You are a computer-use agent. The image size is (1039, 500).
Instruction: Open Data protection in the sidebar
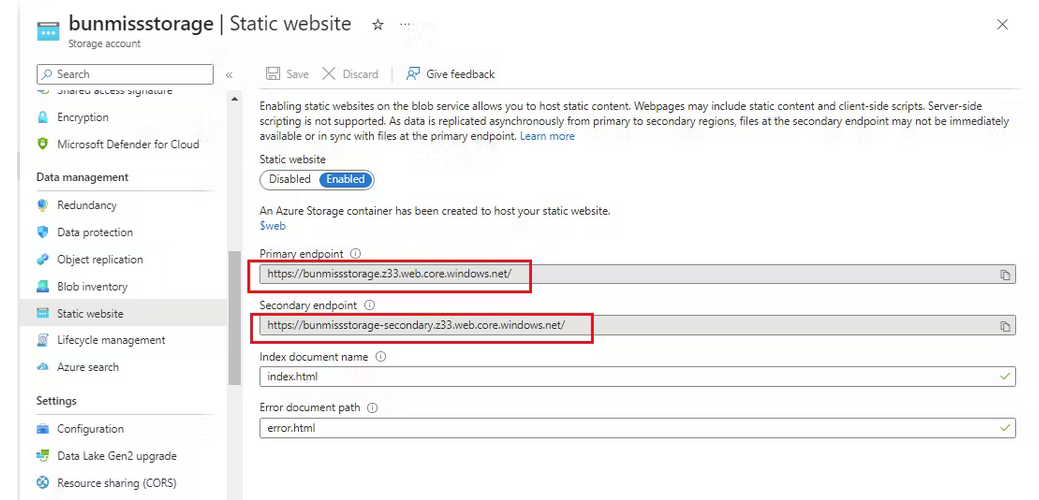pos(95,232)
